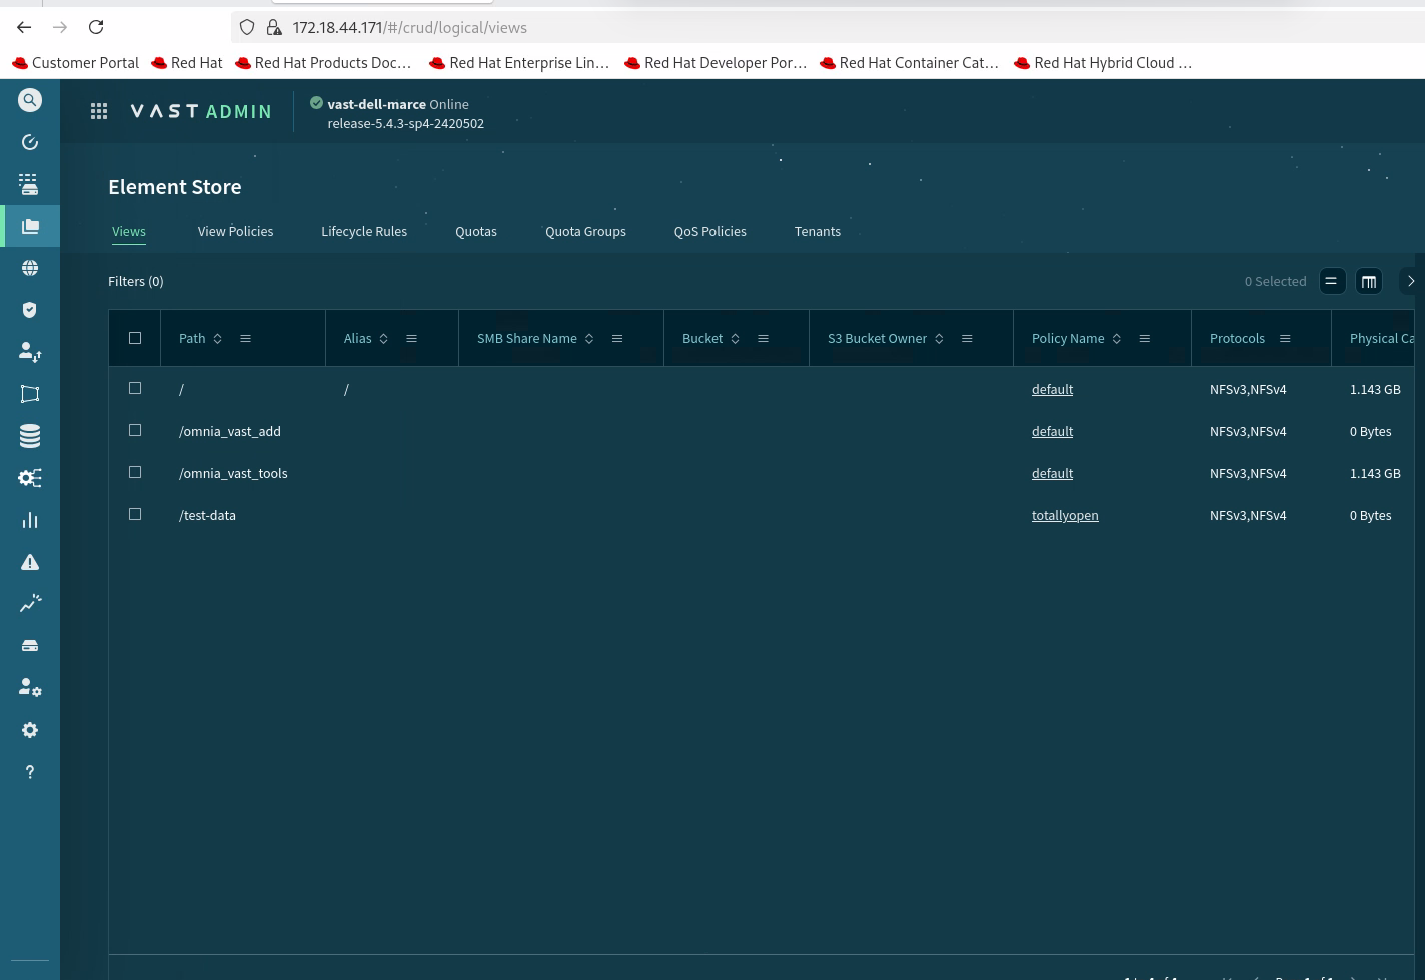Open the database stack icon
This screenshot has width=1425, height=980.
pos(30,436)
